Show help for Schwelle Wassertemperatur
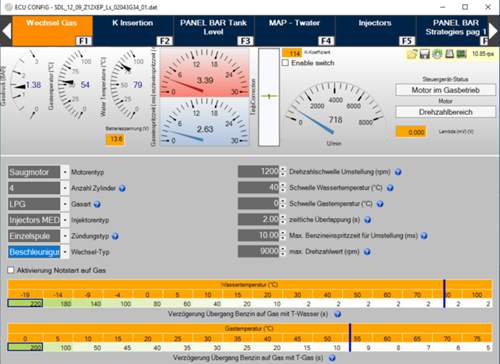 click(x=390, y=188)
